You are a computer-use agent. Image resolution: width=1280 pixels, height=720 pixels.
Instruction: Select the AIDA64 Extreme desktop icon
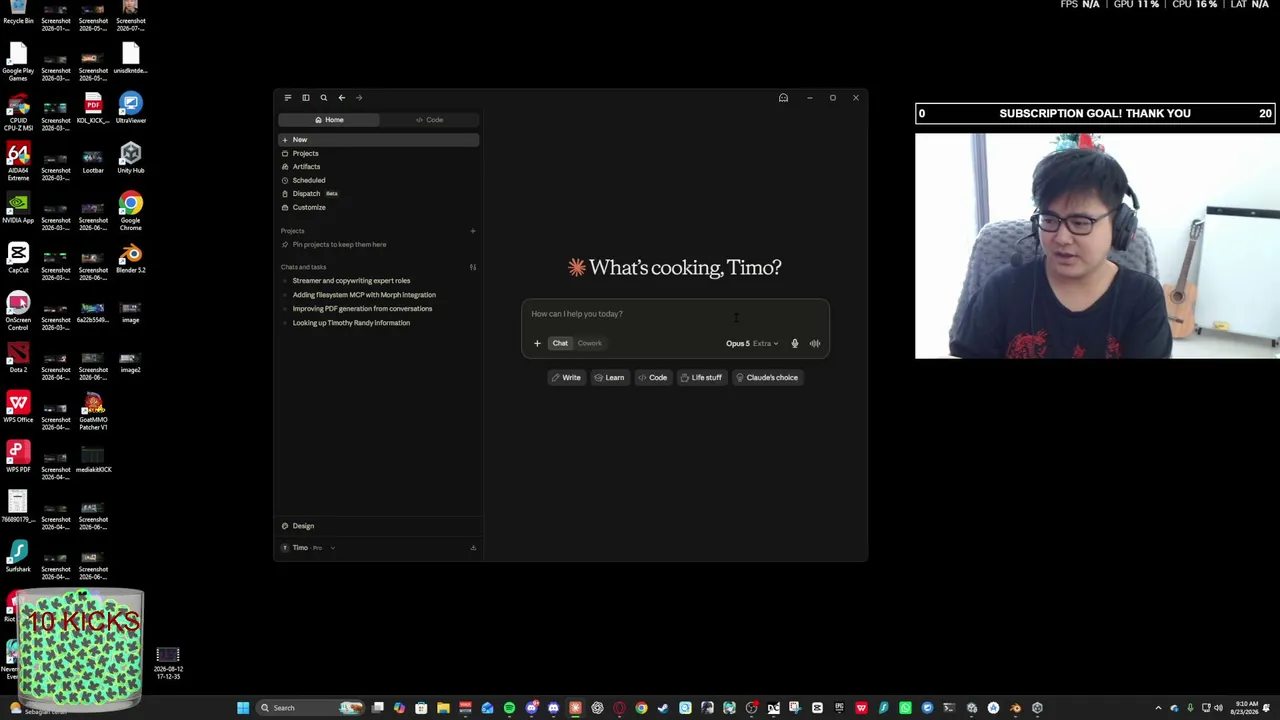point(18,162)
